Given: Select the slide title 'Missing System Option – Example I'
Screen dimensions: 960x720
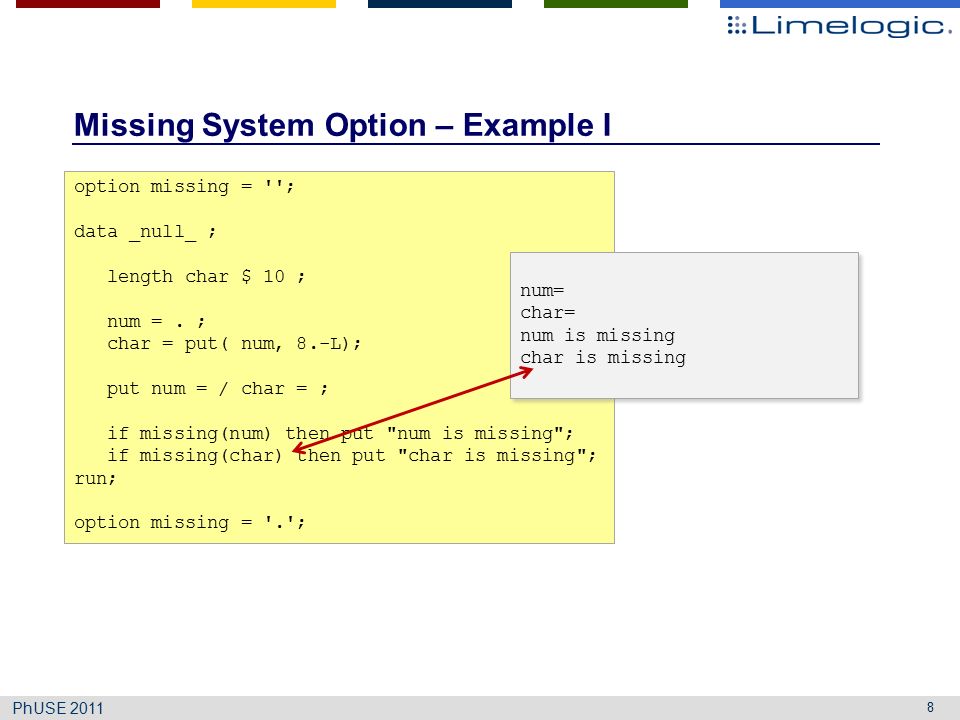Looking at the screenshot, I should click(x=342, y=126).
